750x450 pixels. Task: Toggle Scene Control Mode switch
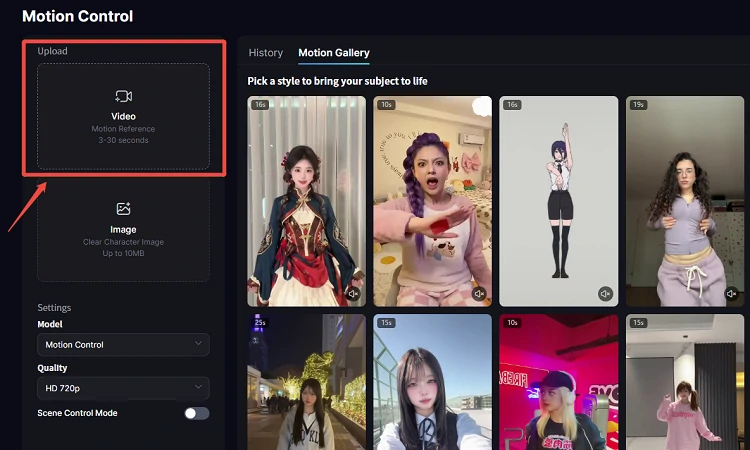pos(197,413)
